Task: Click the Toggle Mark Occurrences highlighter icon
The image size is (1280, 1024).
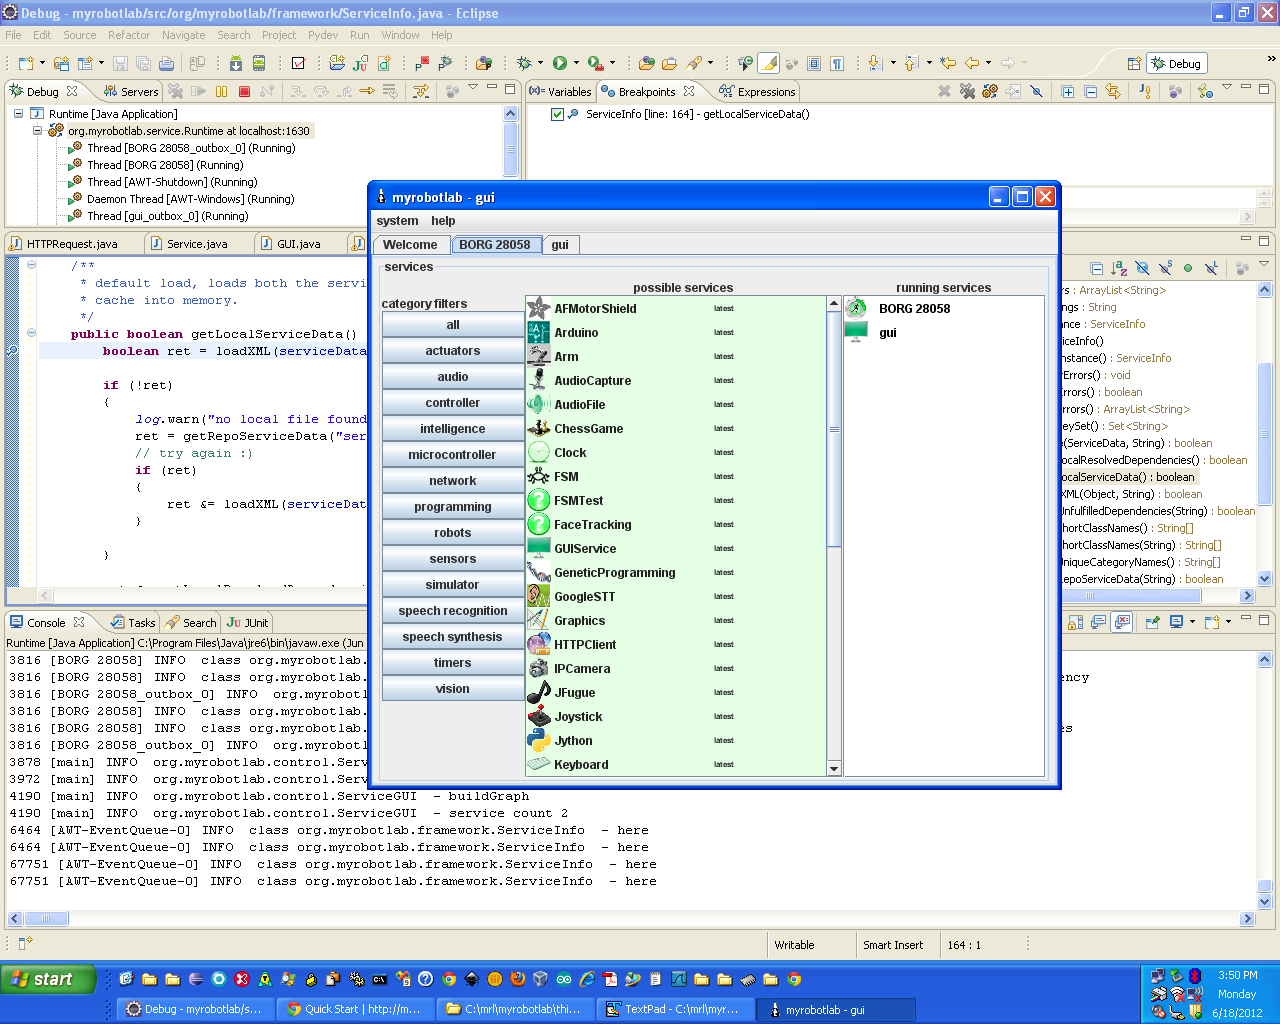Action: 768,63
